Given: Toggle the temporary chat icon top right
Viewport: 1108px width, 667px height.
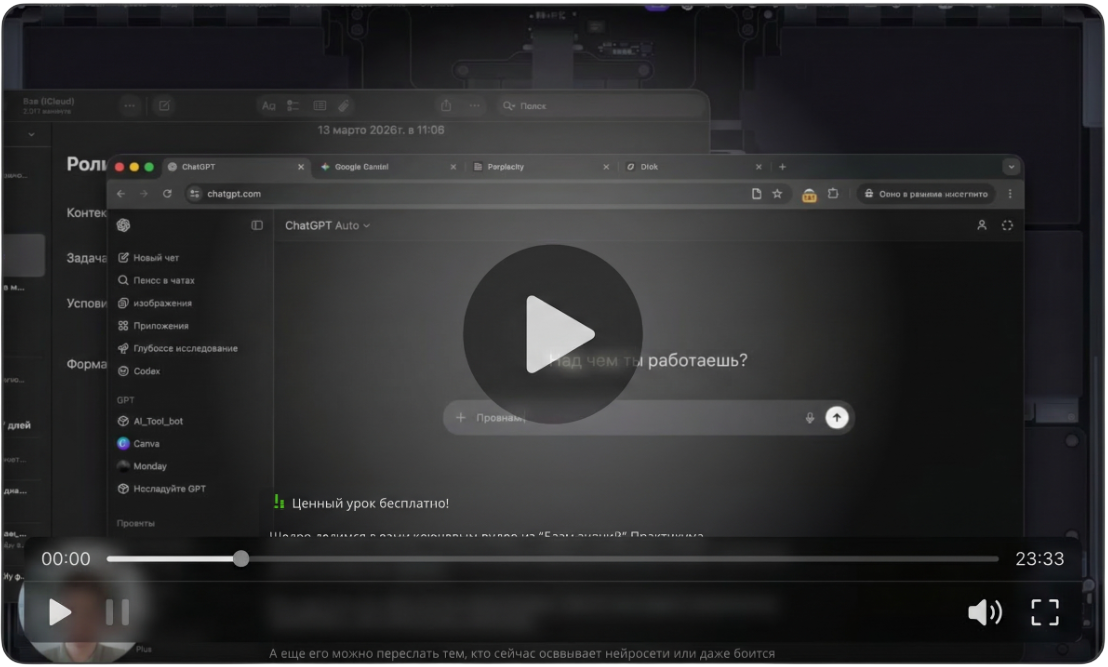Looking at the screenshot, I should (1007, 226).
